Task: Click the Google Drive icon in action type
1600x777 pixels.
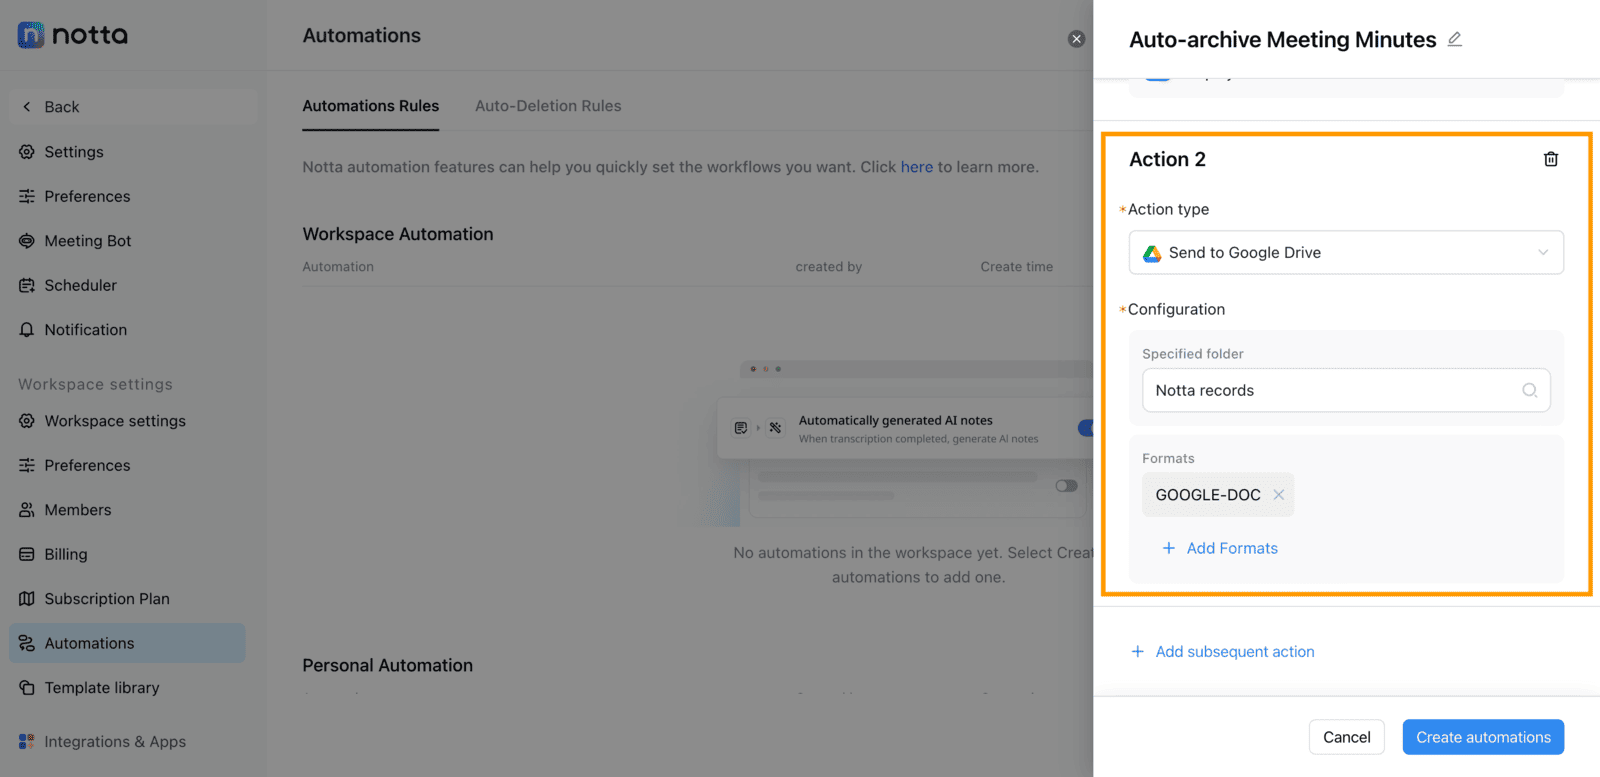Action: point(1152,253)
